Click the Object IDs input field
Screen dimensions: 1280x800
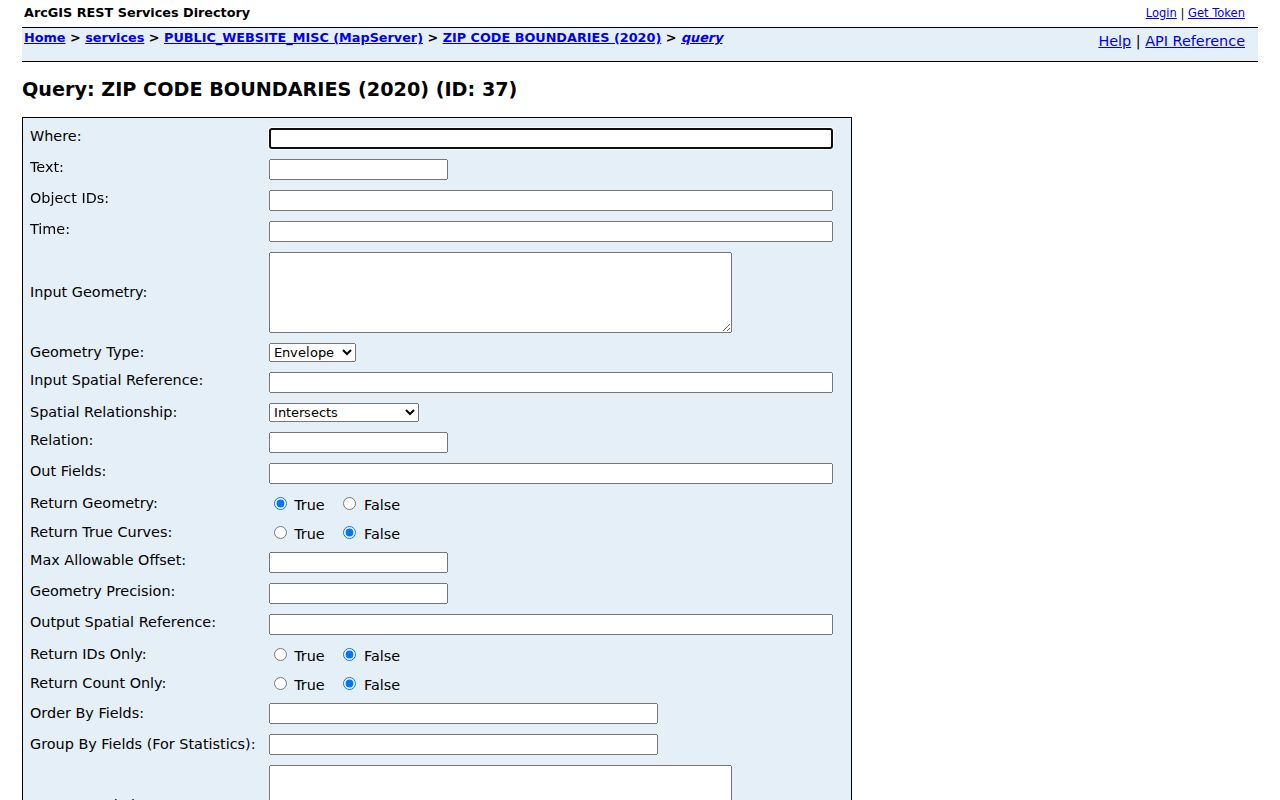[x=551, y=201]
